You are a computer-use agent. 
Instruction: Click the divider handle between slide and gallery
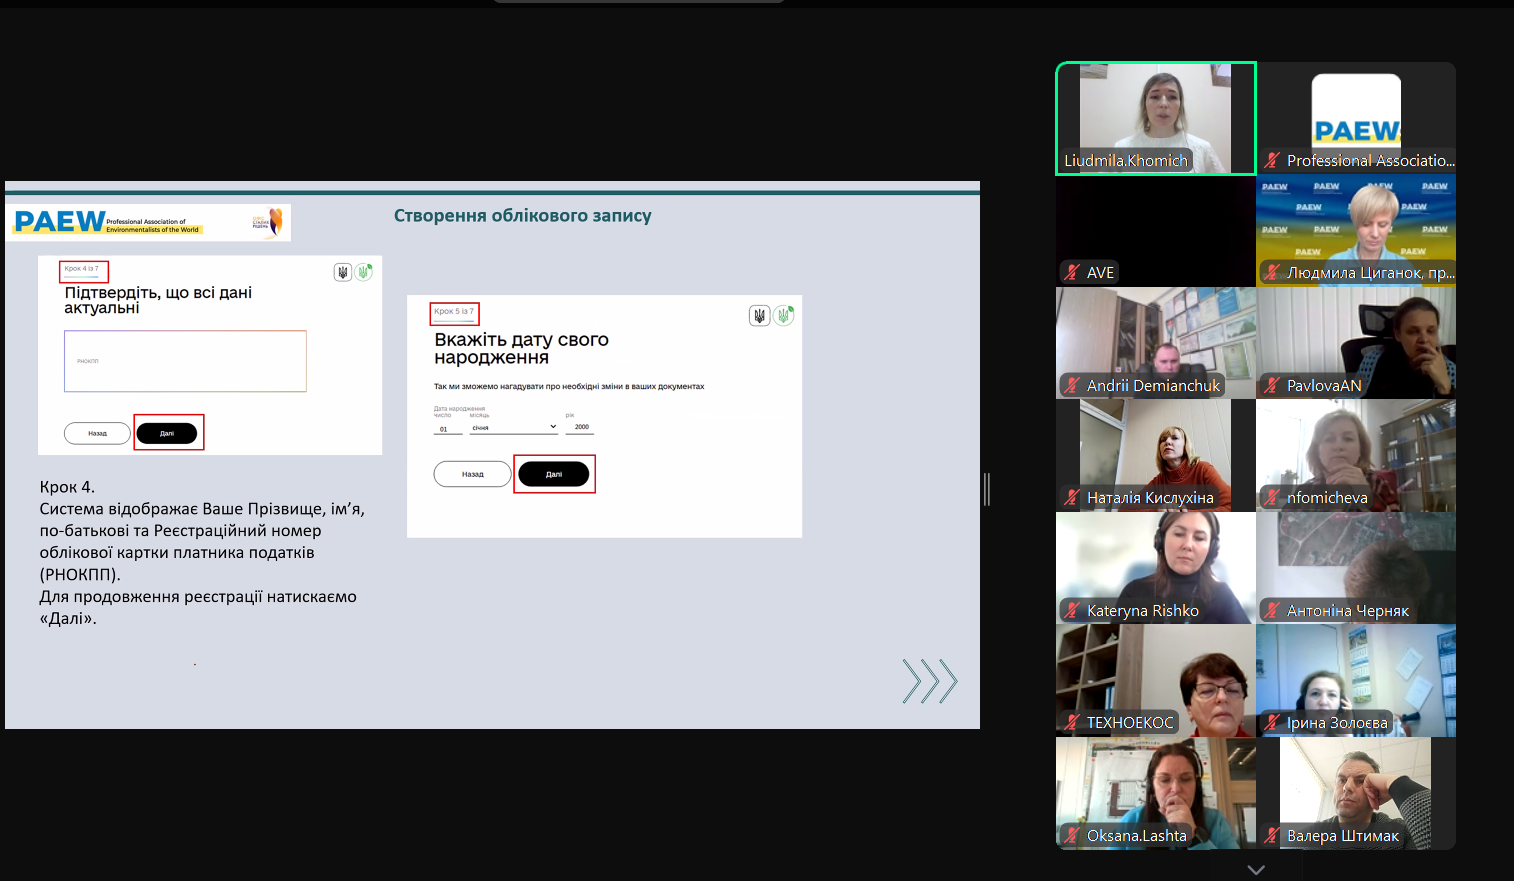coord(987,489)
